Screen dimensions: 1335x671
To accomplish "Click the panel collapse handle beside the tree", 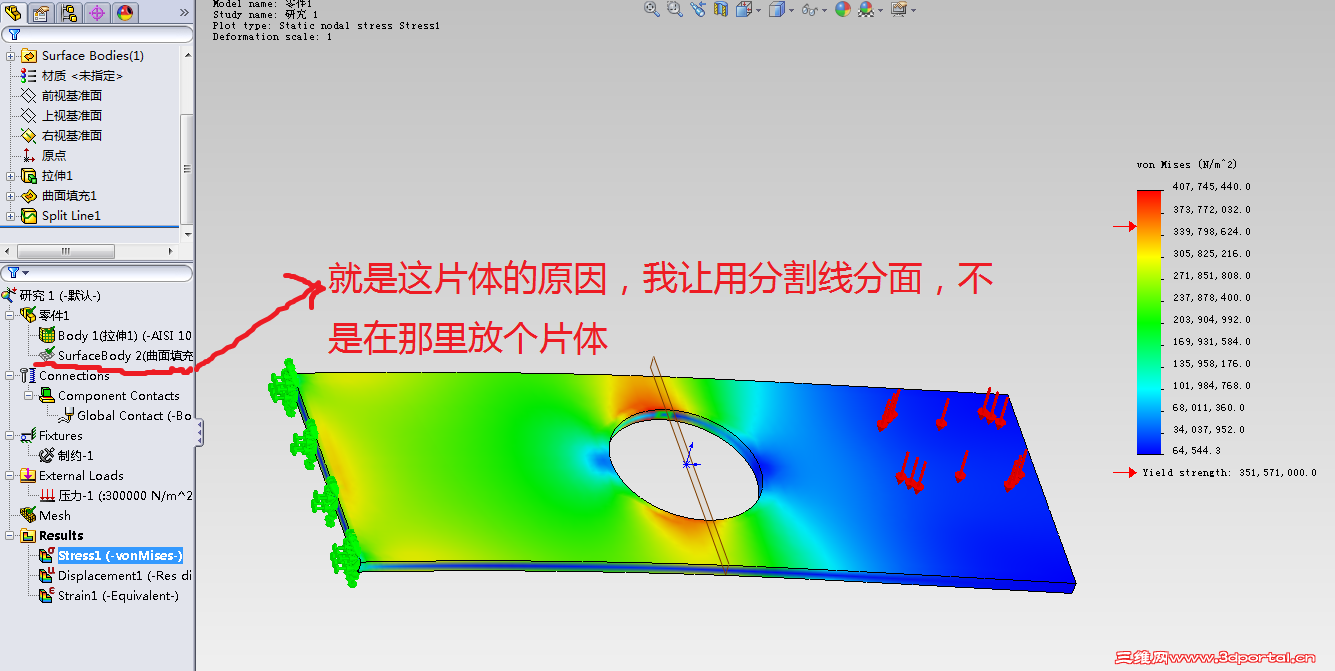I will (x=199, y=432).
